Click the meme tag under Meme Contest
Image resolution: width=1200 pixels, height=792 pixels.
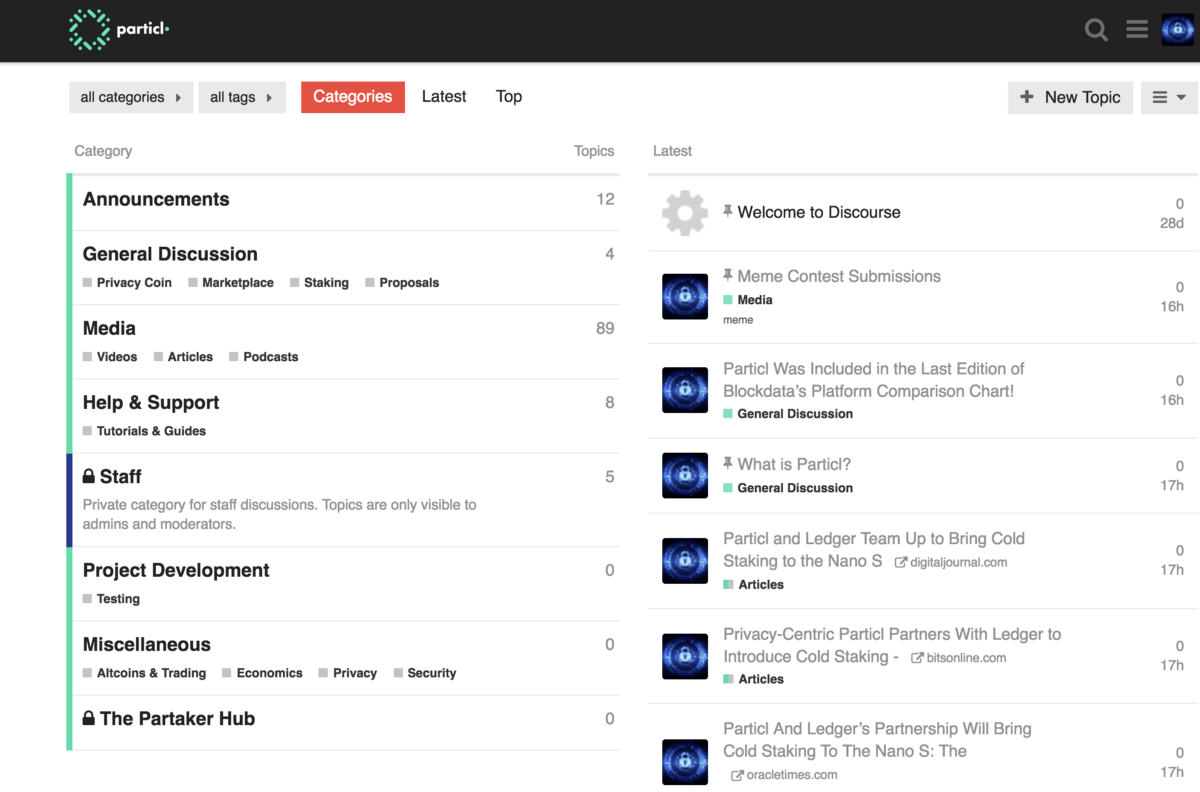[738, 320]
